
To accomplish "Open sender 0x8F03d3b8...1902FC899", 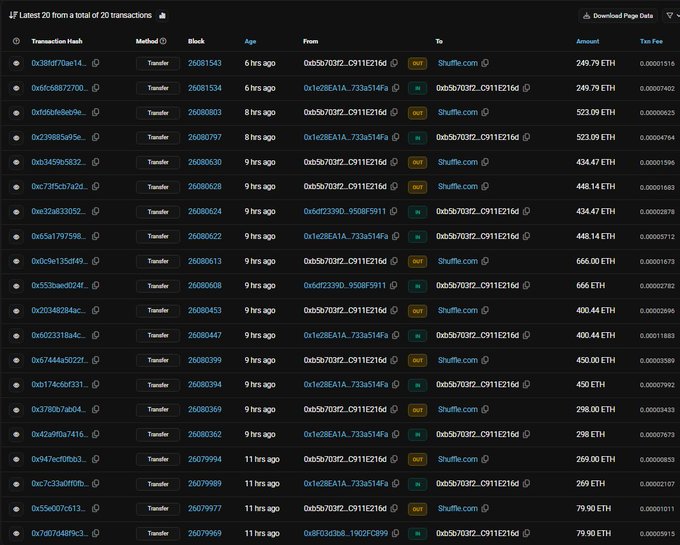I will click(346, 533).
